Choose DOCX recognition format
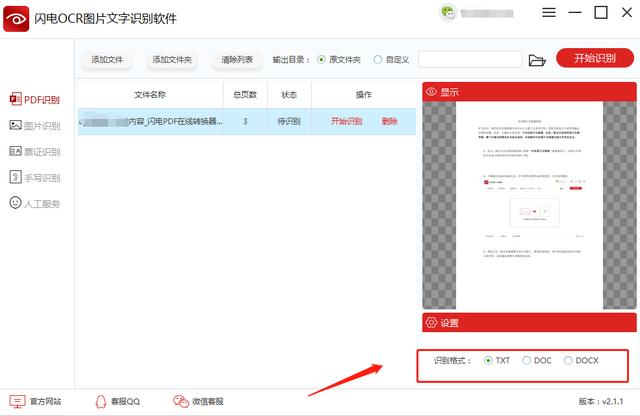The width and height of the screenshot is (640, 416). point(581,360)
